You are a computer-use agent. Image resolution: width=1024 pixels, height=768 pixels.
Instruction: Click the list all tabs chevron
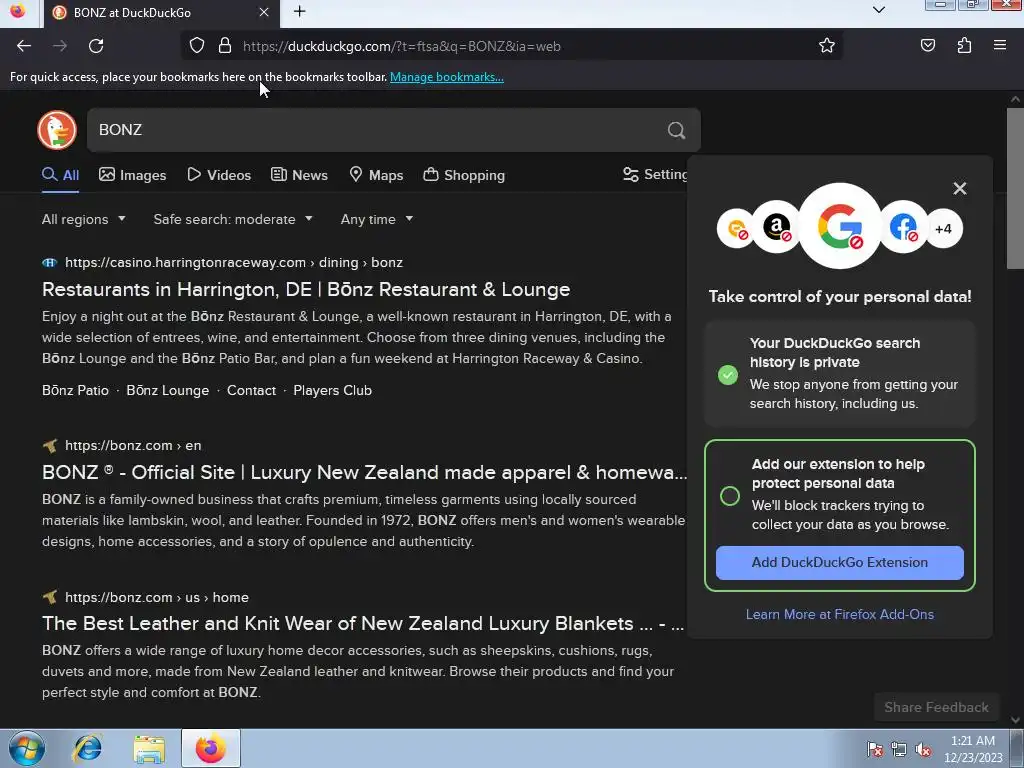(x=879, y=10)
